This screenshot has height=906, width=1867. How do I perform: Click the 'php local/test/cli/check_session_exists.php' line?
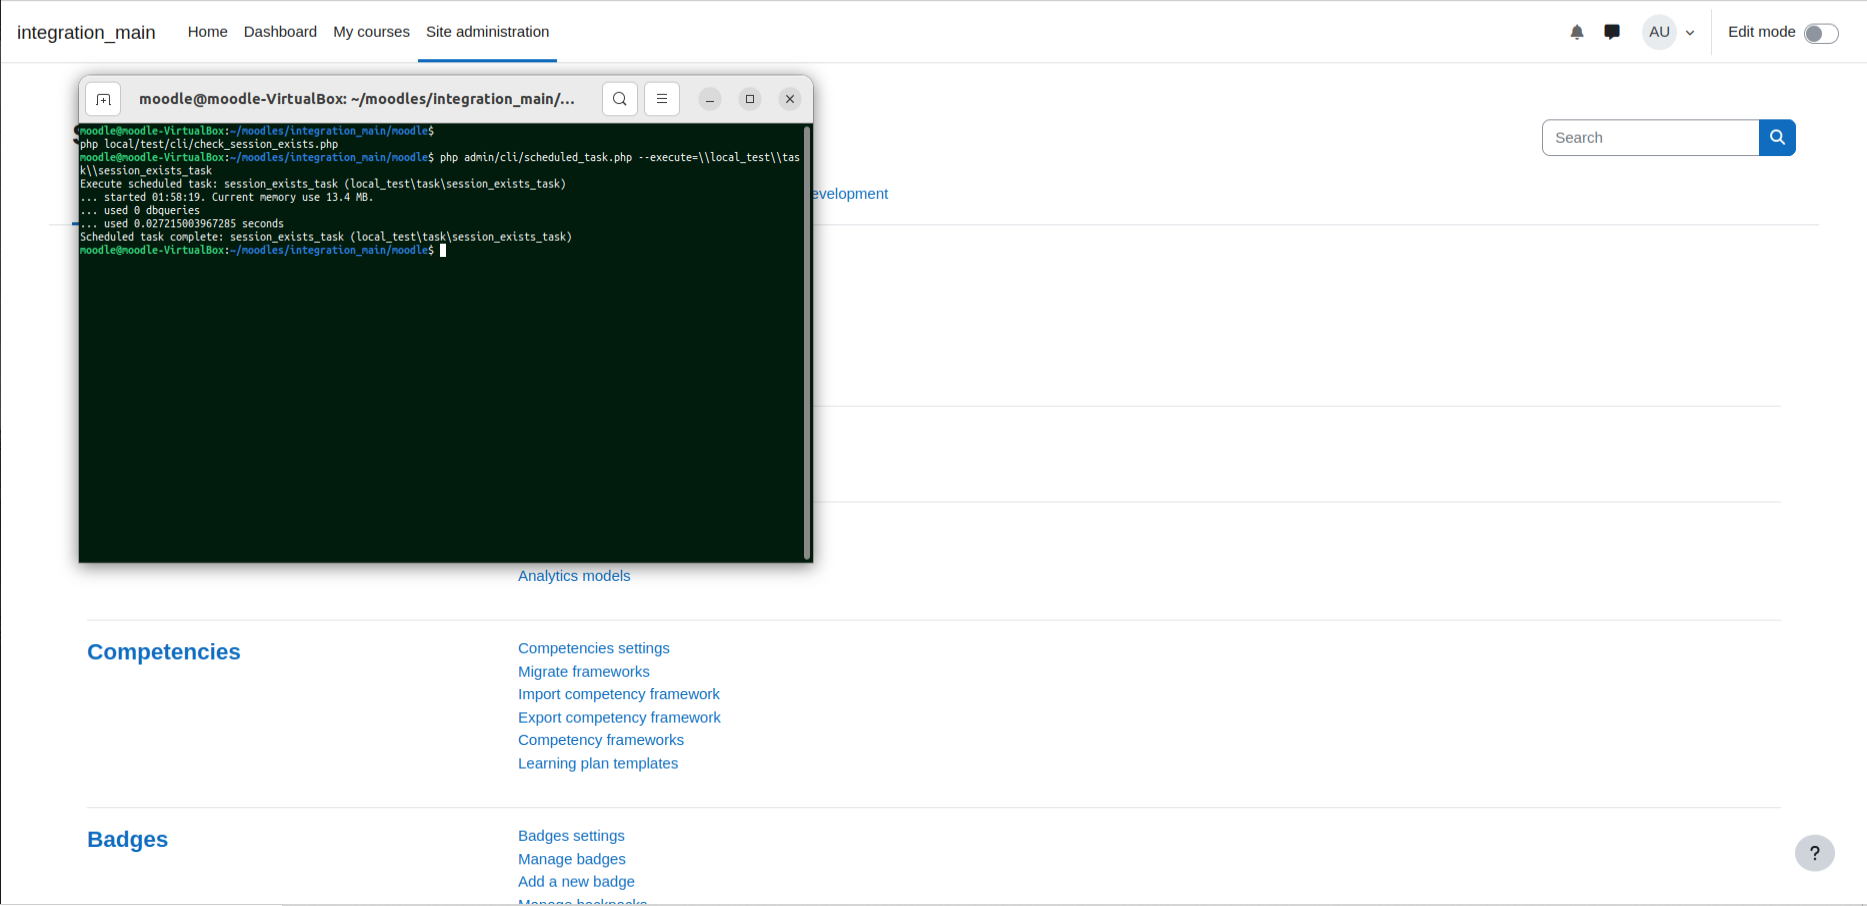pos(209,144)
